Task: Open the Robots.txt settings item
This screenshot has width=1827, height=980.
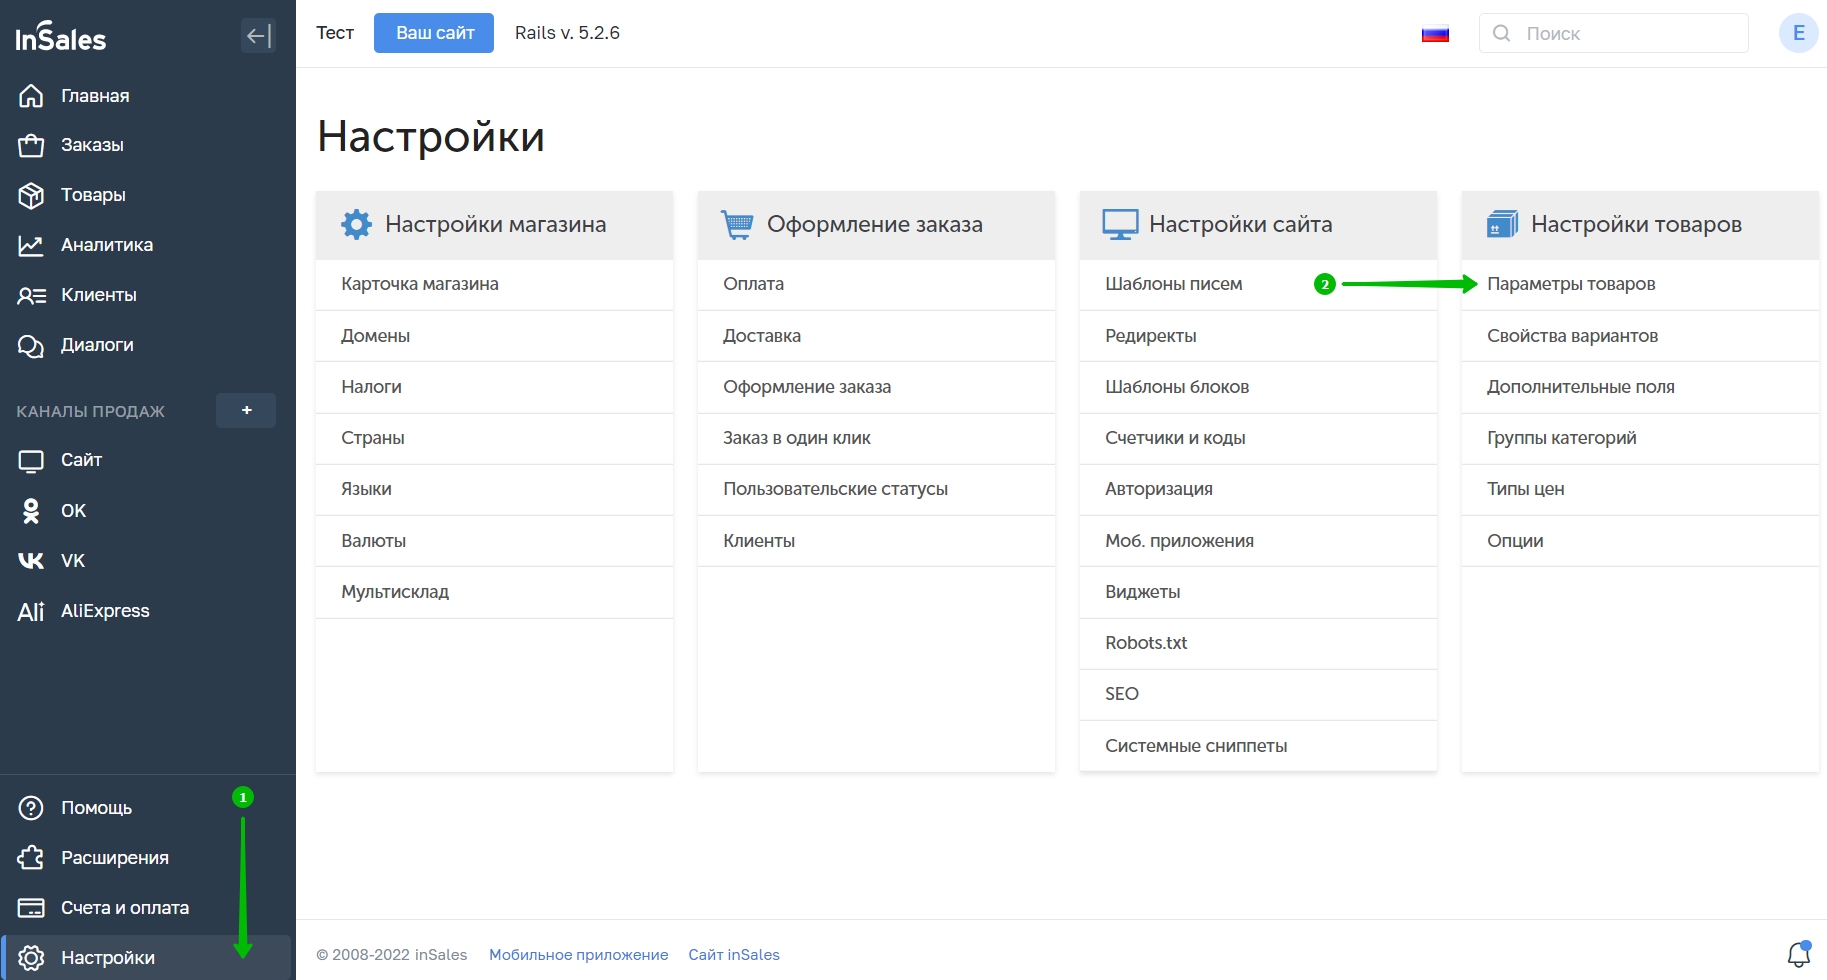Action: pyautogui.click(x=1146, y=643)
